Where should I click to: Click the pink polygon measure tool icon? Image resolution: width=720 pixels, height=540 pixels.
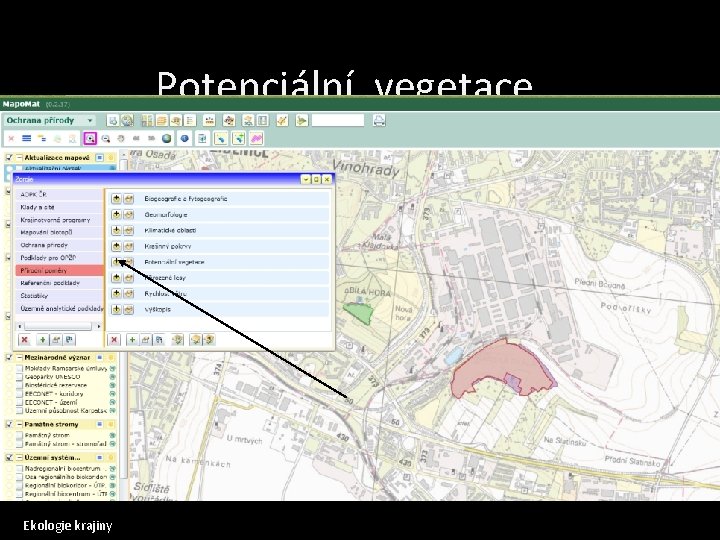tap(256, 138)
